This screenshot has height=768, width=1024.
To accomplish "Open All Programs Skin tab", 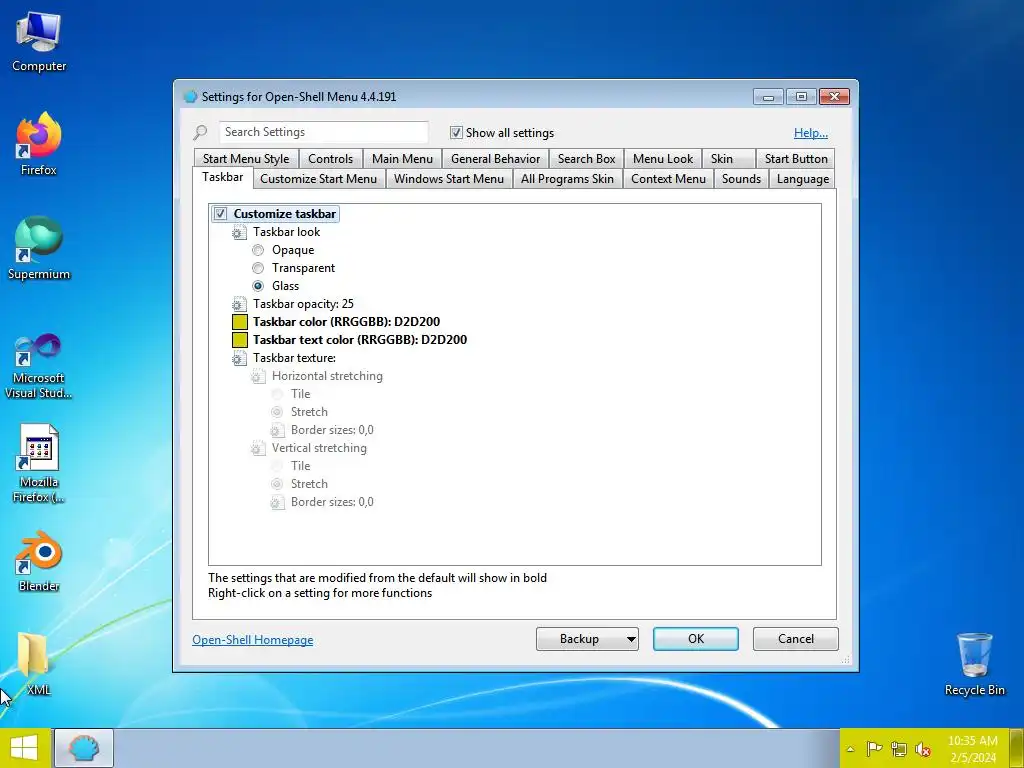I will [x=568, y=179].
